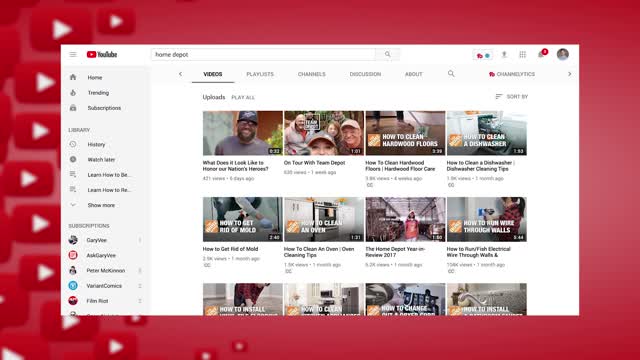The image size is (640, 360).
Task: Open How to Clean Hardwood Floors thumbnail
Action: click(405, 133)
